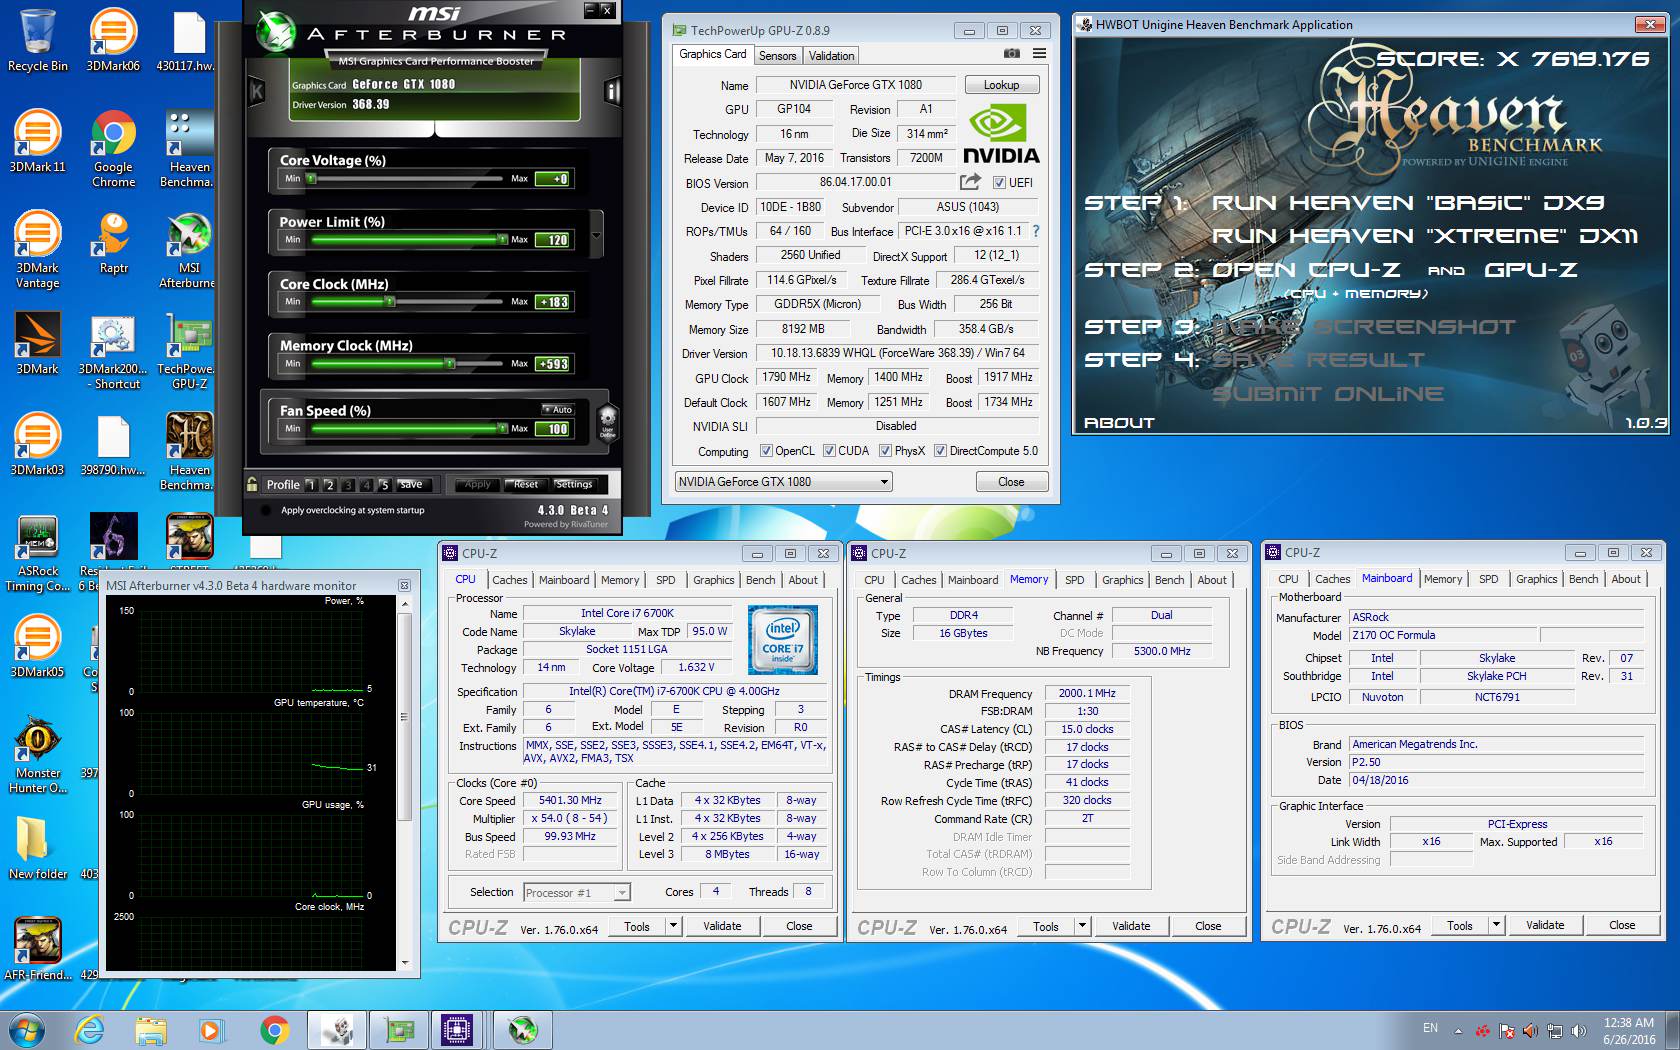Open GPU-Z hamburger menu icon
The height and width of the screenshot is (1050, 1680).
tap(1039, 54)
